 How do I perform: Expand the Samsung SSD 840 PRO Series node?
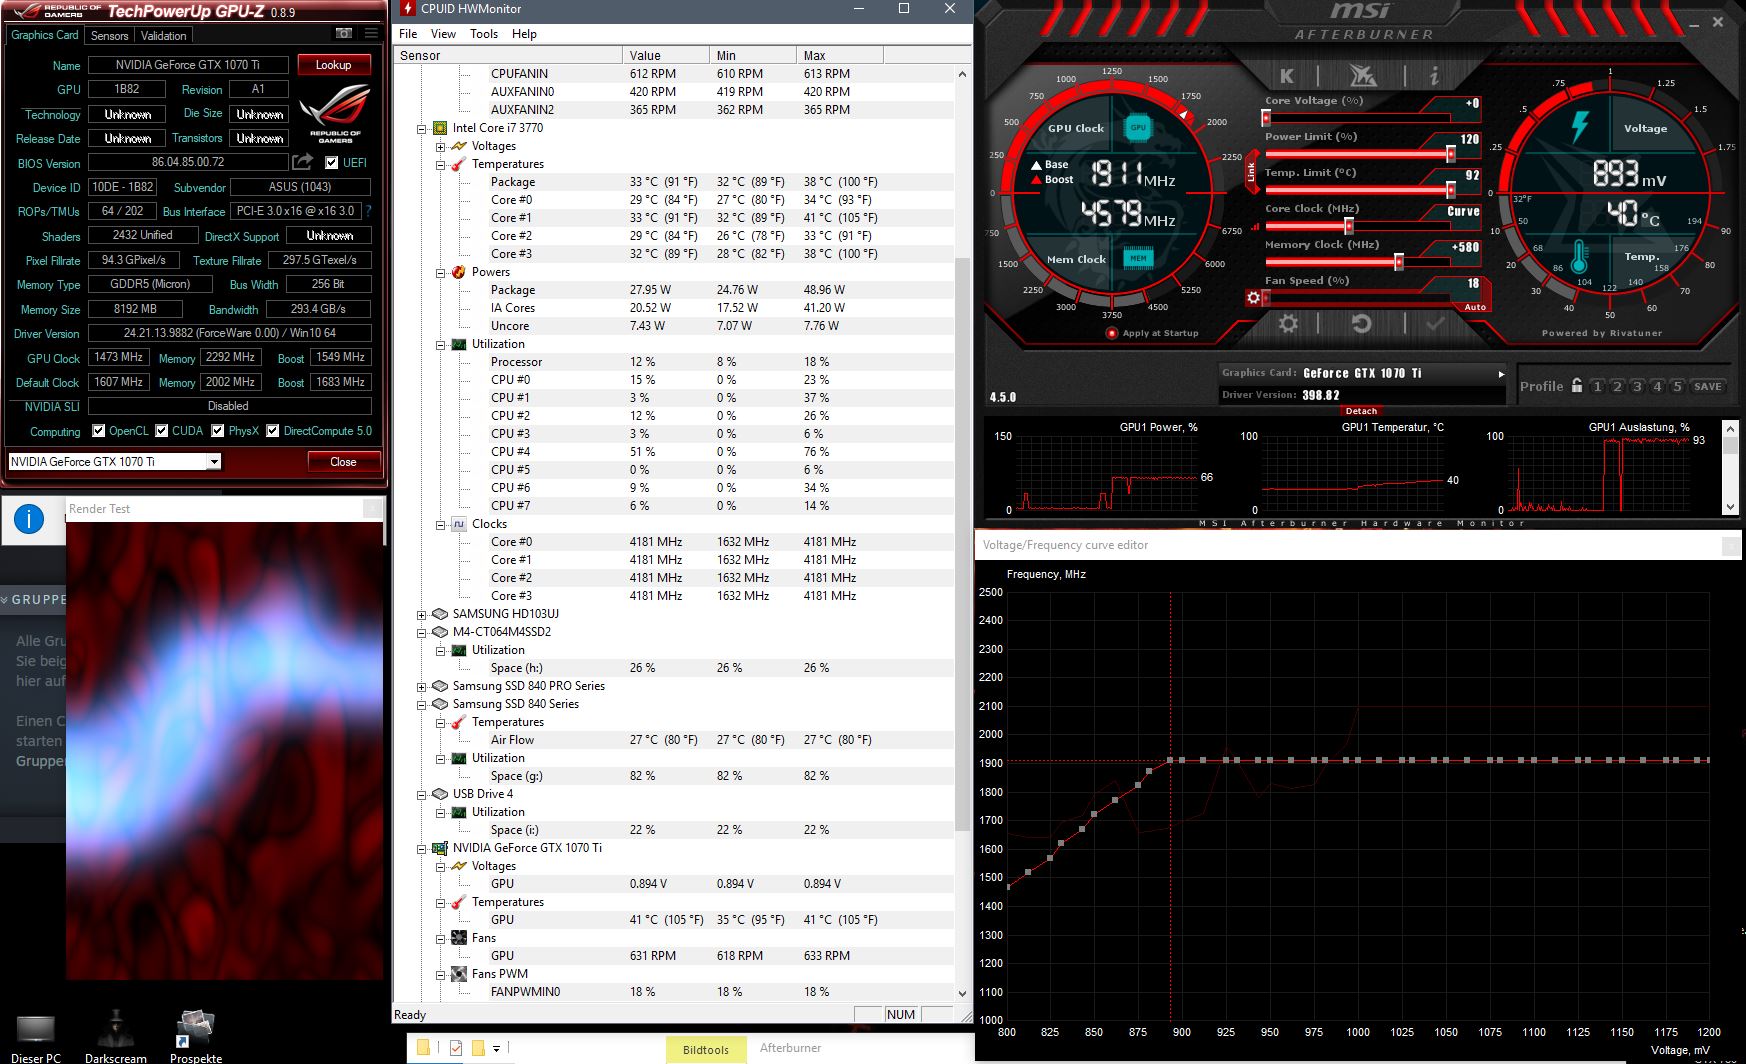click(421, 686)
